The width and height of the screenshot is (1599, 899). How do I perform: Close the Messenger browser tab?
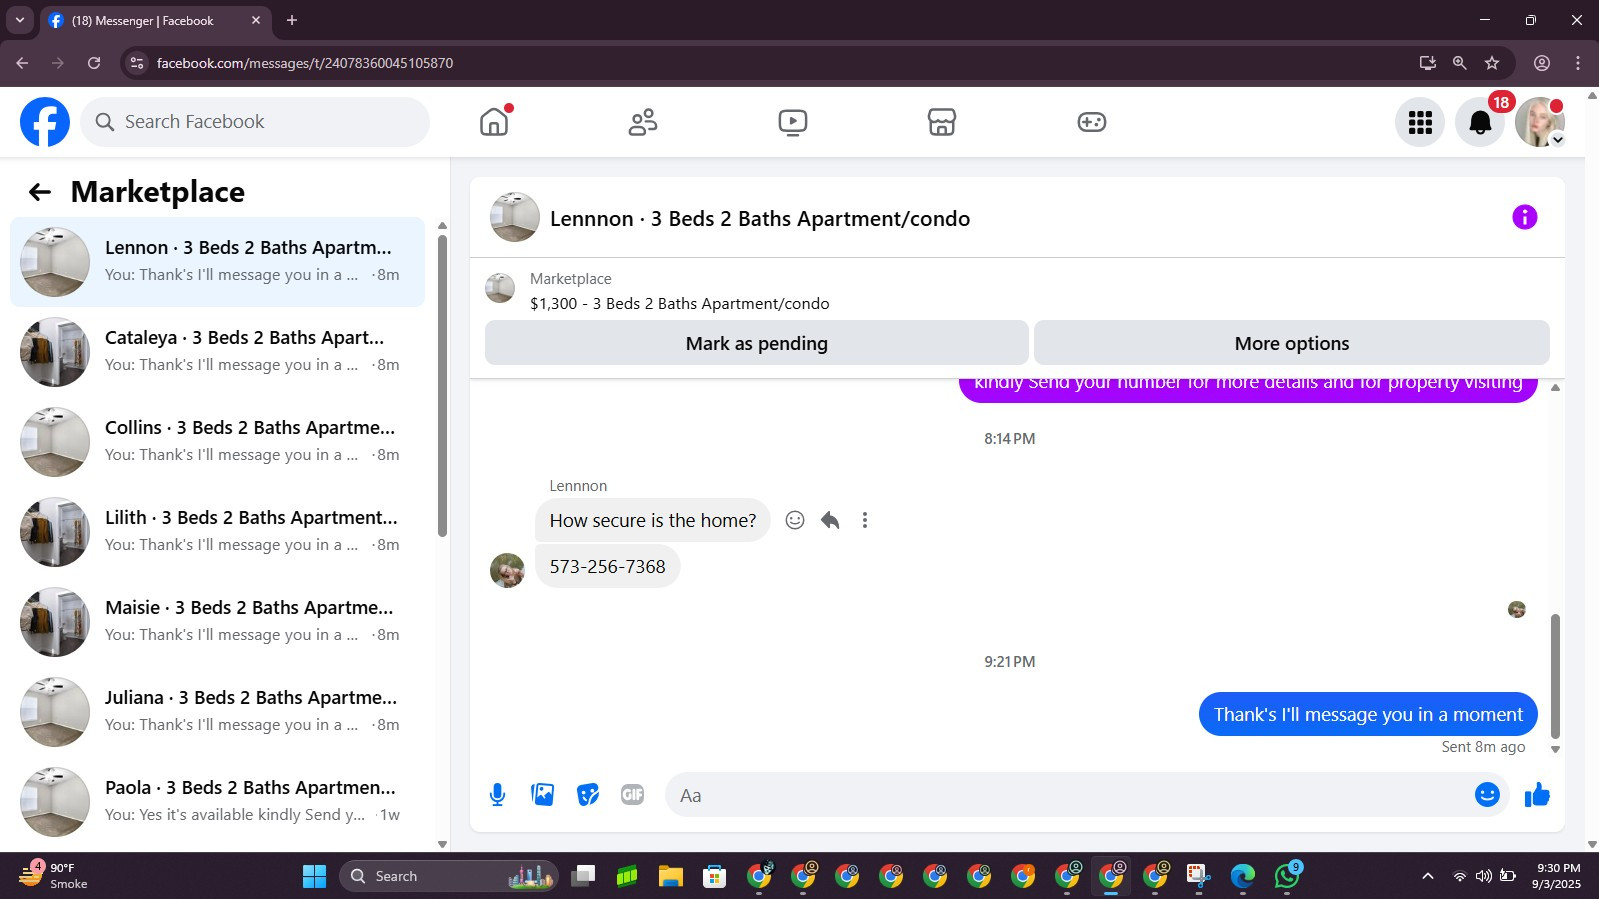[256, 20]
